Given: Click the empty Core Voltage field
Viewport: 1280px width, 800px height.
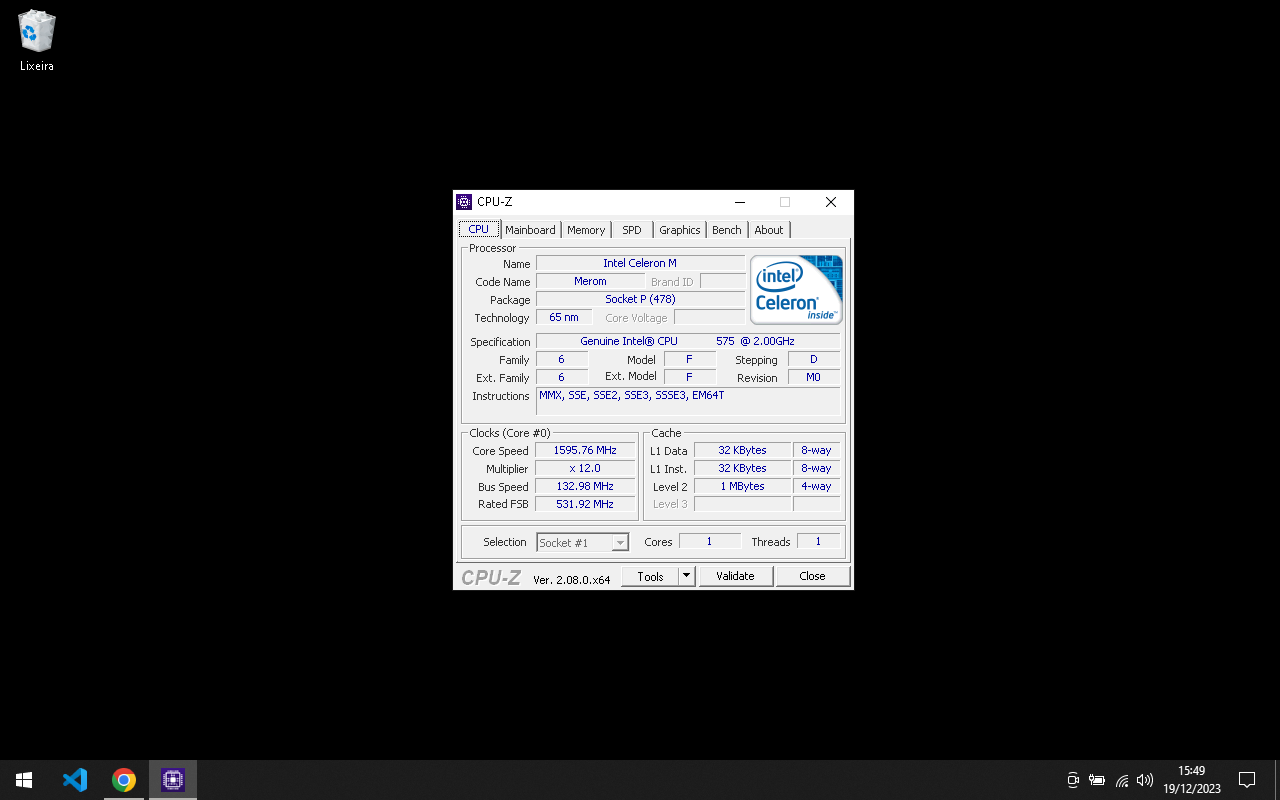Looking at the screenshot, I should point(709,317).
